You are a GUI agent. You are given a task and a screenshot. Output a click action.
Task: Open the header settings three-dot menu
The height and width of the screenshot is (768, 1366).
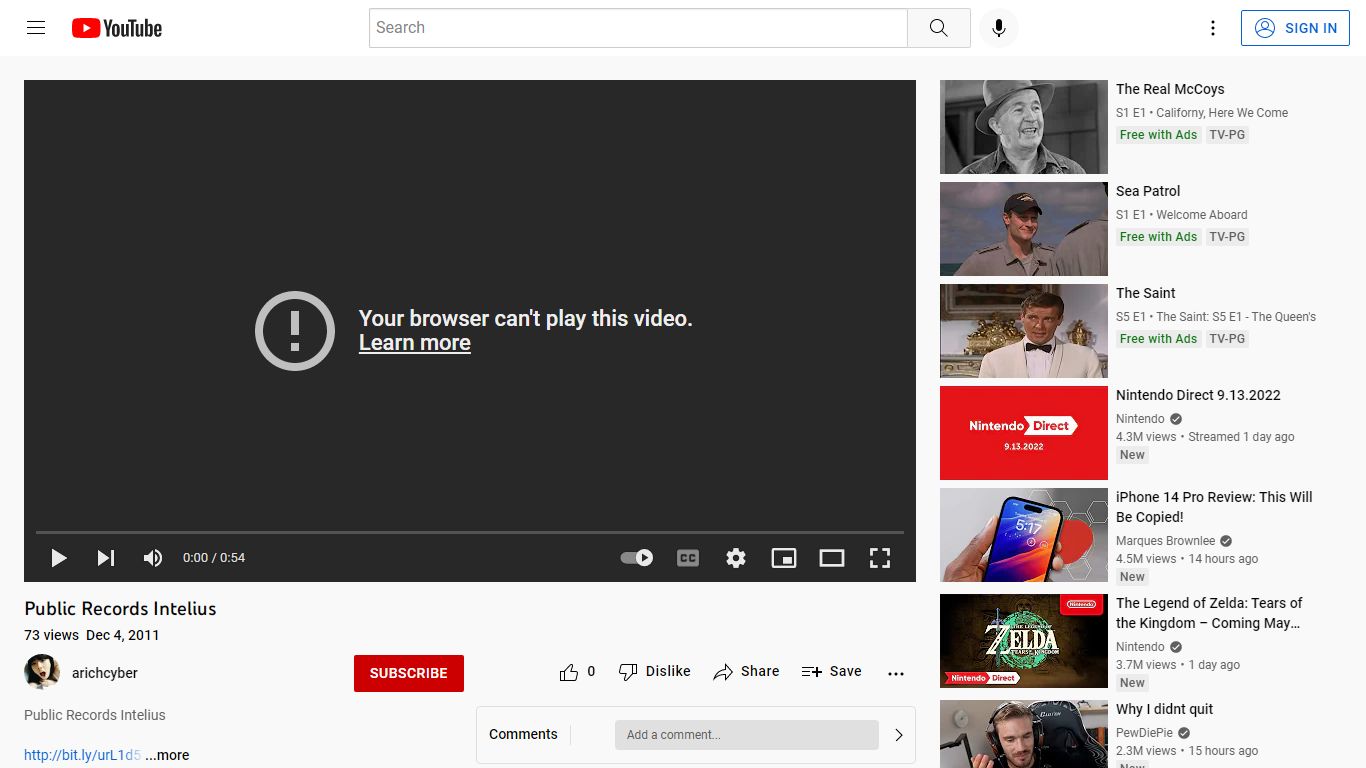(x=1212, y=28)
